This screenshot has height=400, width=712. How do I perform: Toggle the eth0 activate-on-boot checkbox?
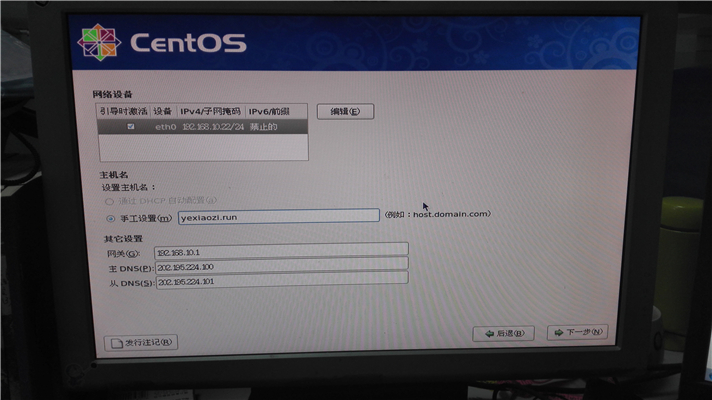pos(131,127)
